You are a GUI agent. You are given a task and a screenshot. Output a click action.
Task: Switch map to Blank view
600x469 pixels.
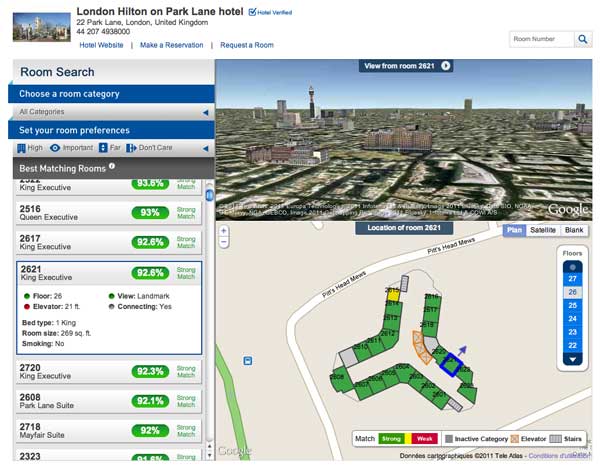[x=574, y=230]
